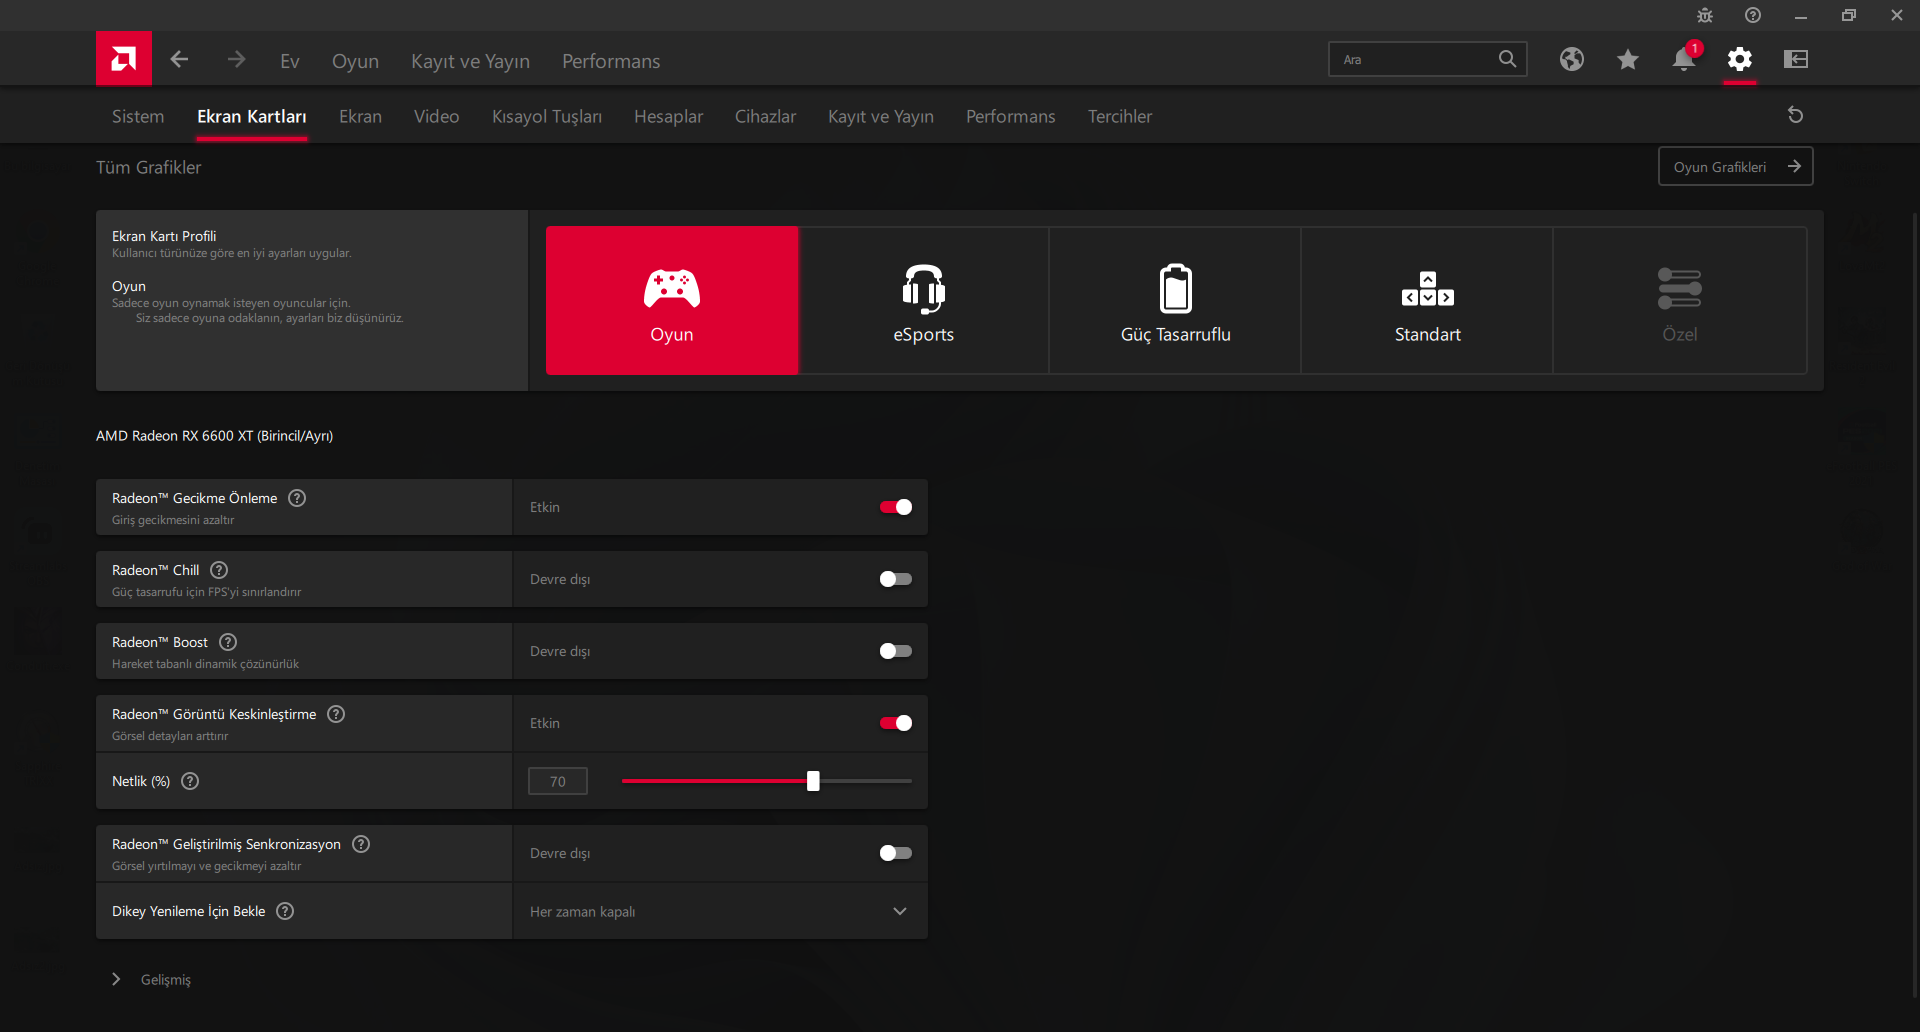Screen dimensions: 1920x1032
Task: Switch to the Hesaplar tab
Action: [668, 116]
